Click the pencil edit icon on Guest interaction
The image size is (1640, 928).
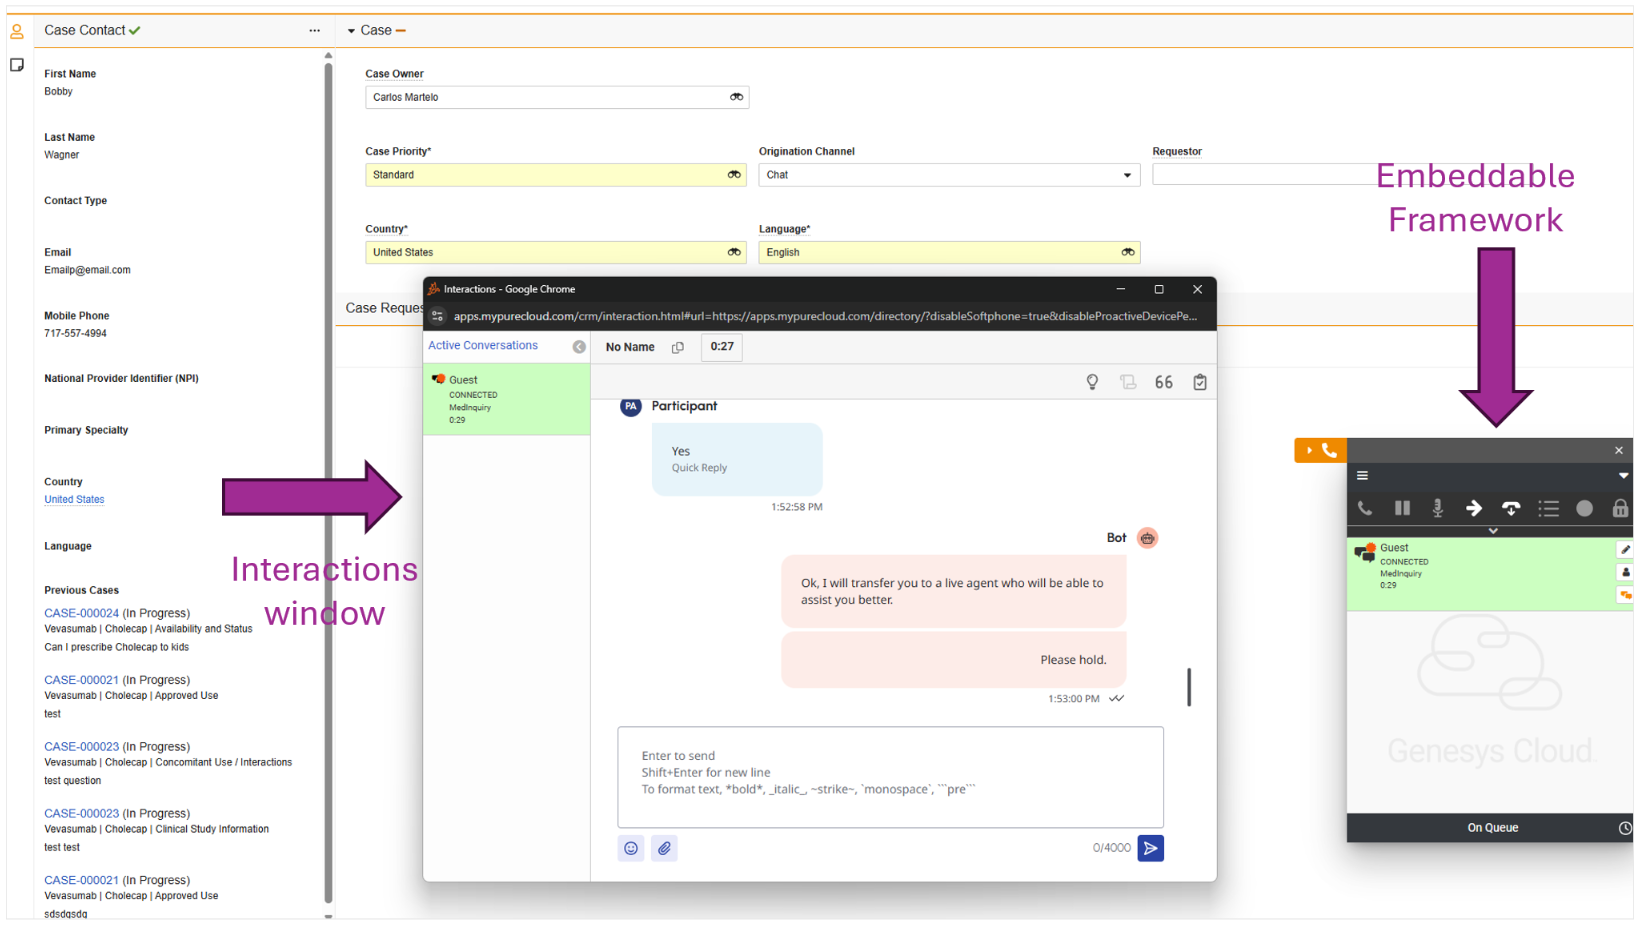pyautogui.click(x=1625, y=549)
